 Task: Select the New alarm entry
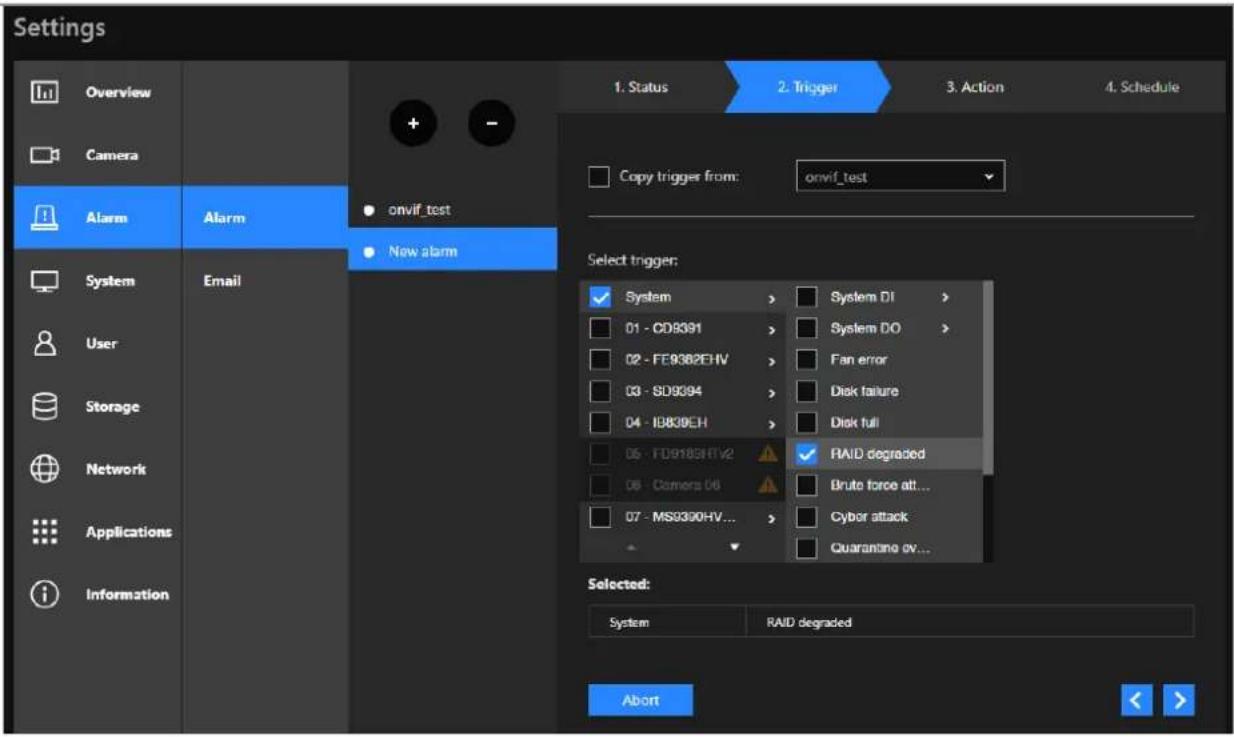453,251
